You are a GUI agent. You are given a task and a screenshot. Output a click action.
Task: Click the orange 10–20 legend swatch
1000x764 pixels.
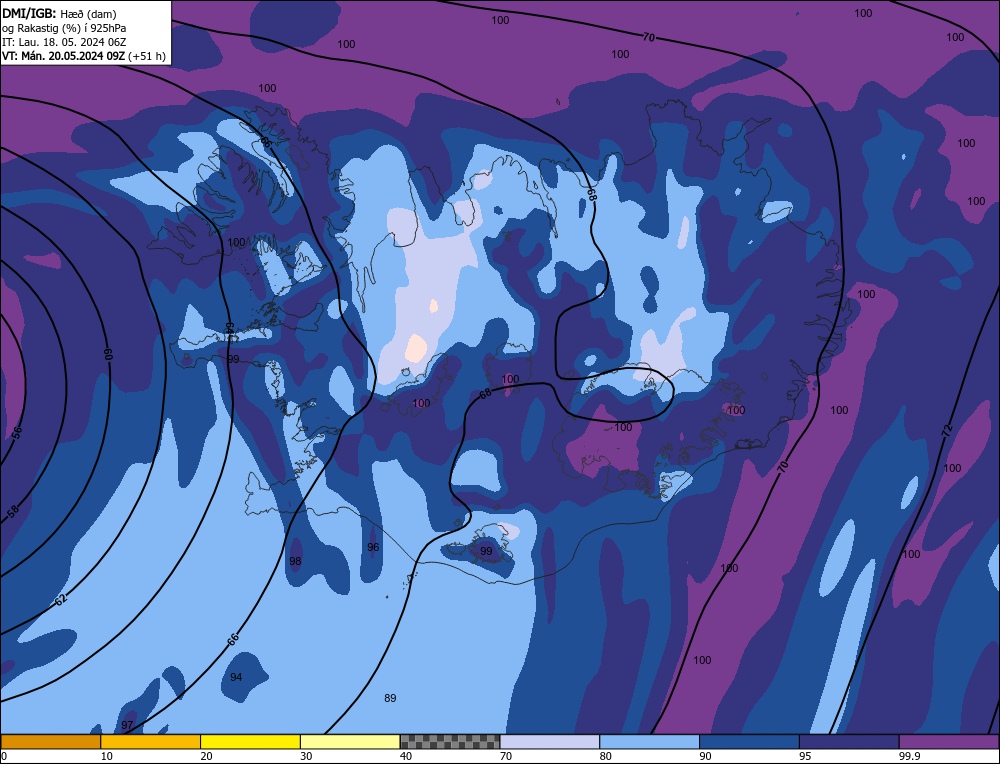[x=151, y=742]
